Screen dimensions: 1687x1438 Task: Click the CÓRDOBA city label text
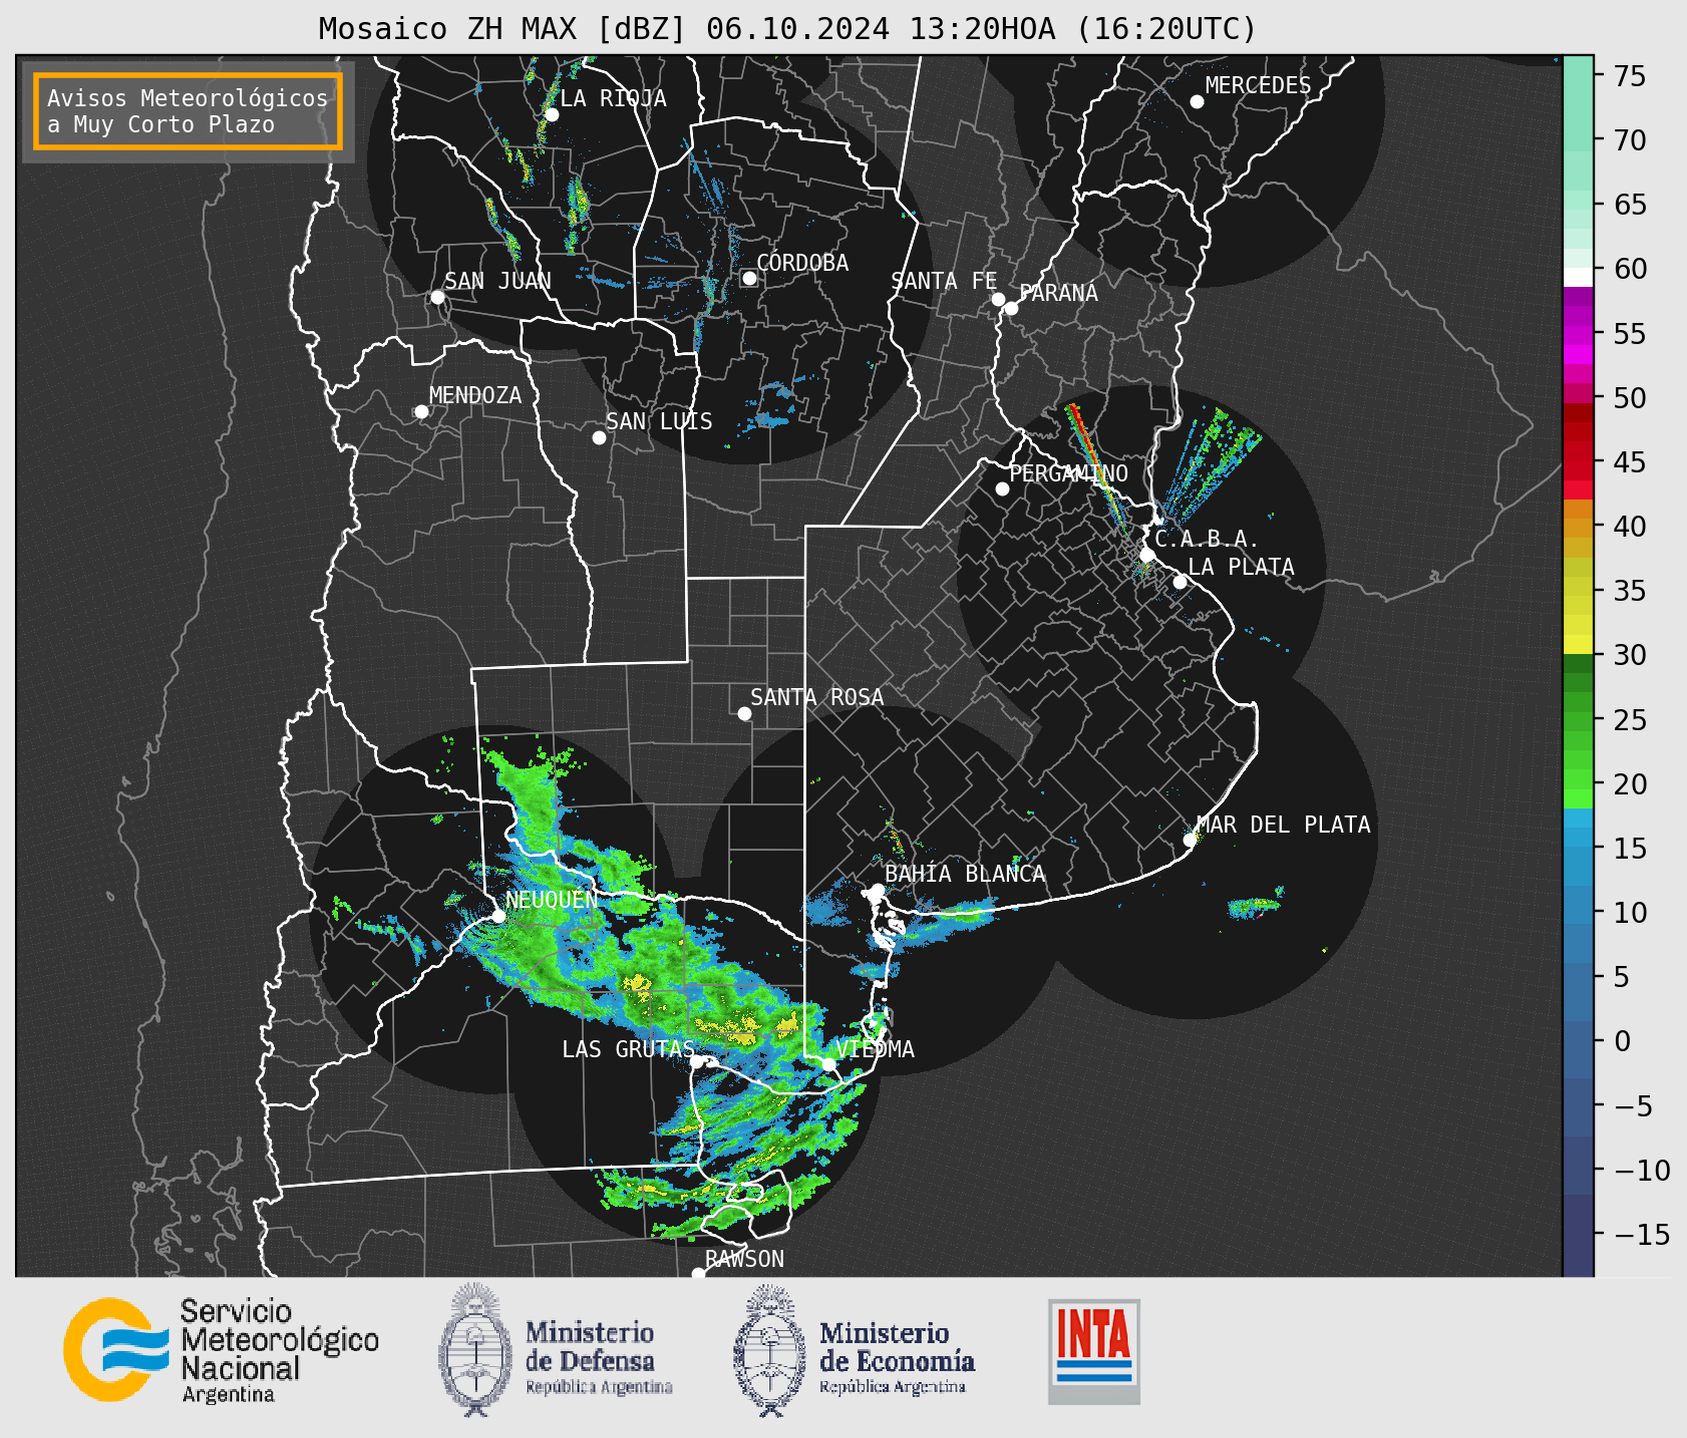[802, 262]
